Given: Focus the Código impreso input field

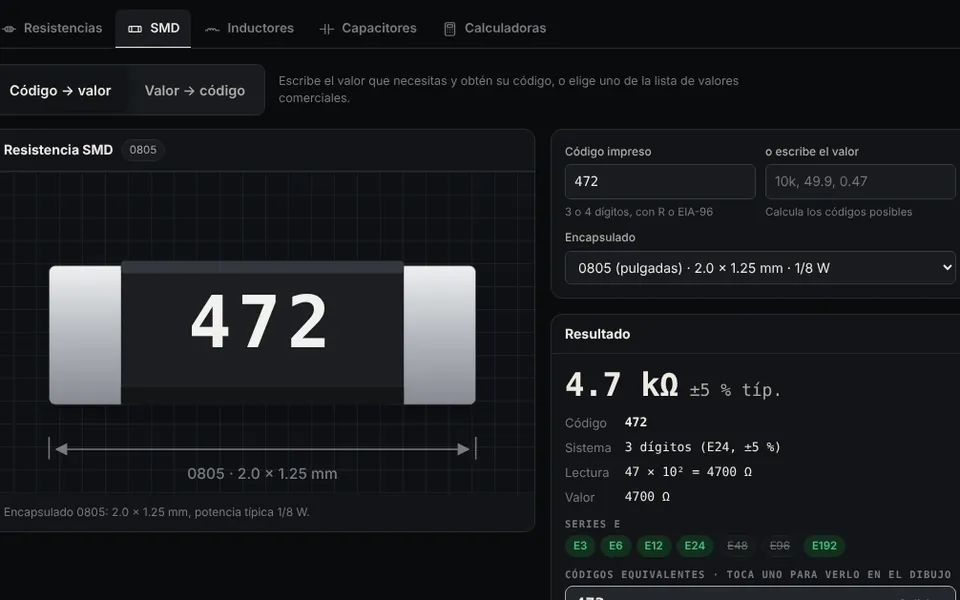Looking at the screenshot, I should click(x=660, y=181).
